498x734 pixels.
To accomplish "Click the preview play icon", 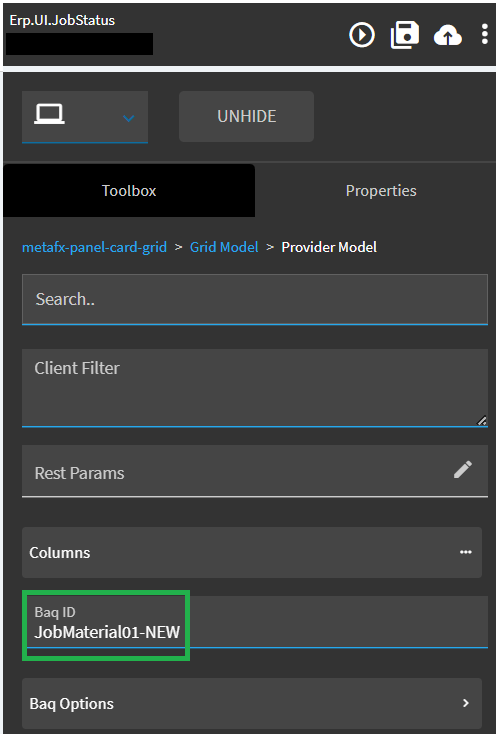I will pos(362,35).
